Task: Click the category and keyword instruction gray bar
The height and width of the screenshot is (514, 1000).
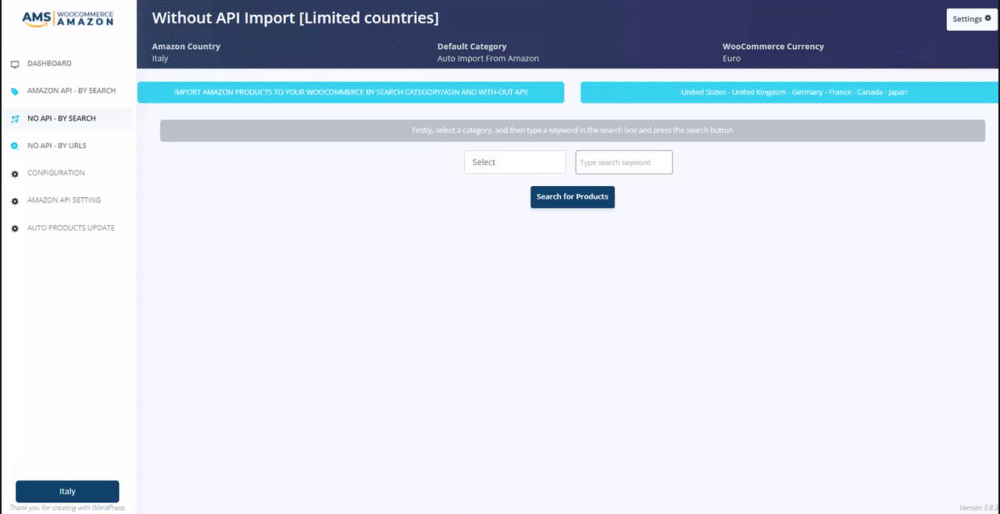Action: tap(572, 131)
